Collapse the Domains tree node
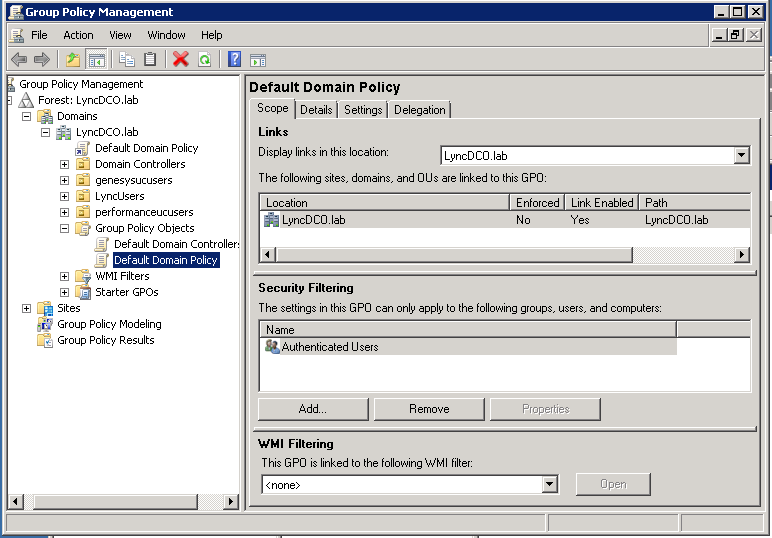The width and height of the screenshot is (772, 538). (27, 117)
